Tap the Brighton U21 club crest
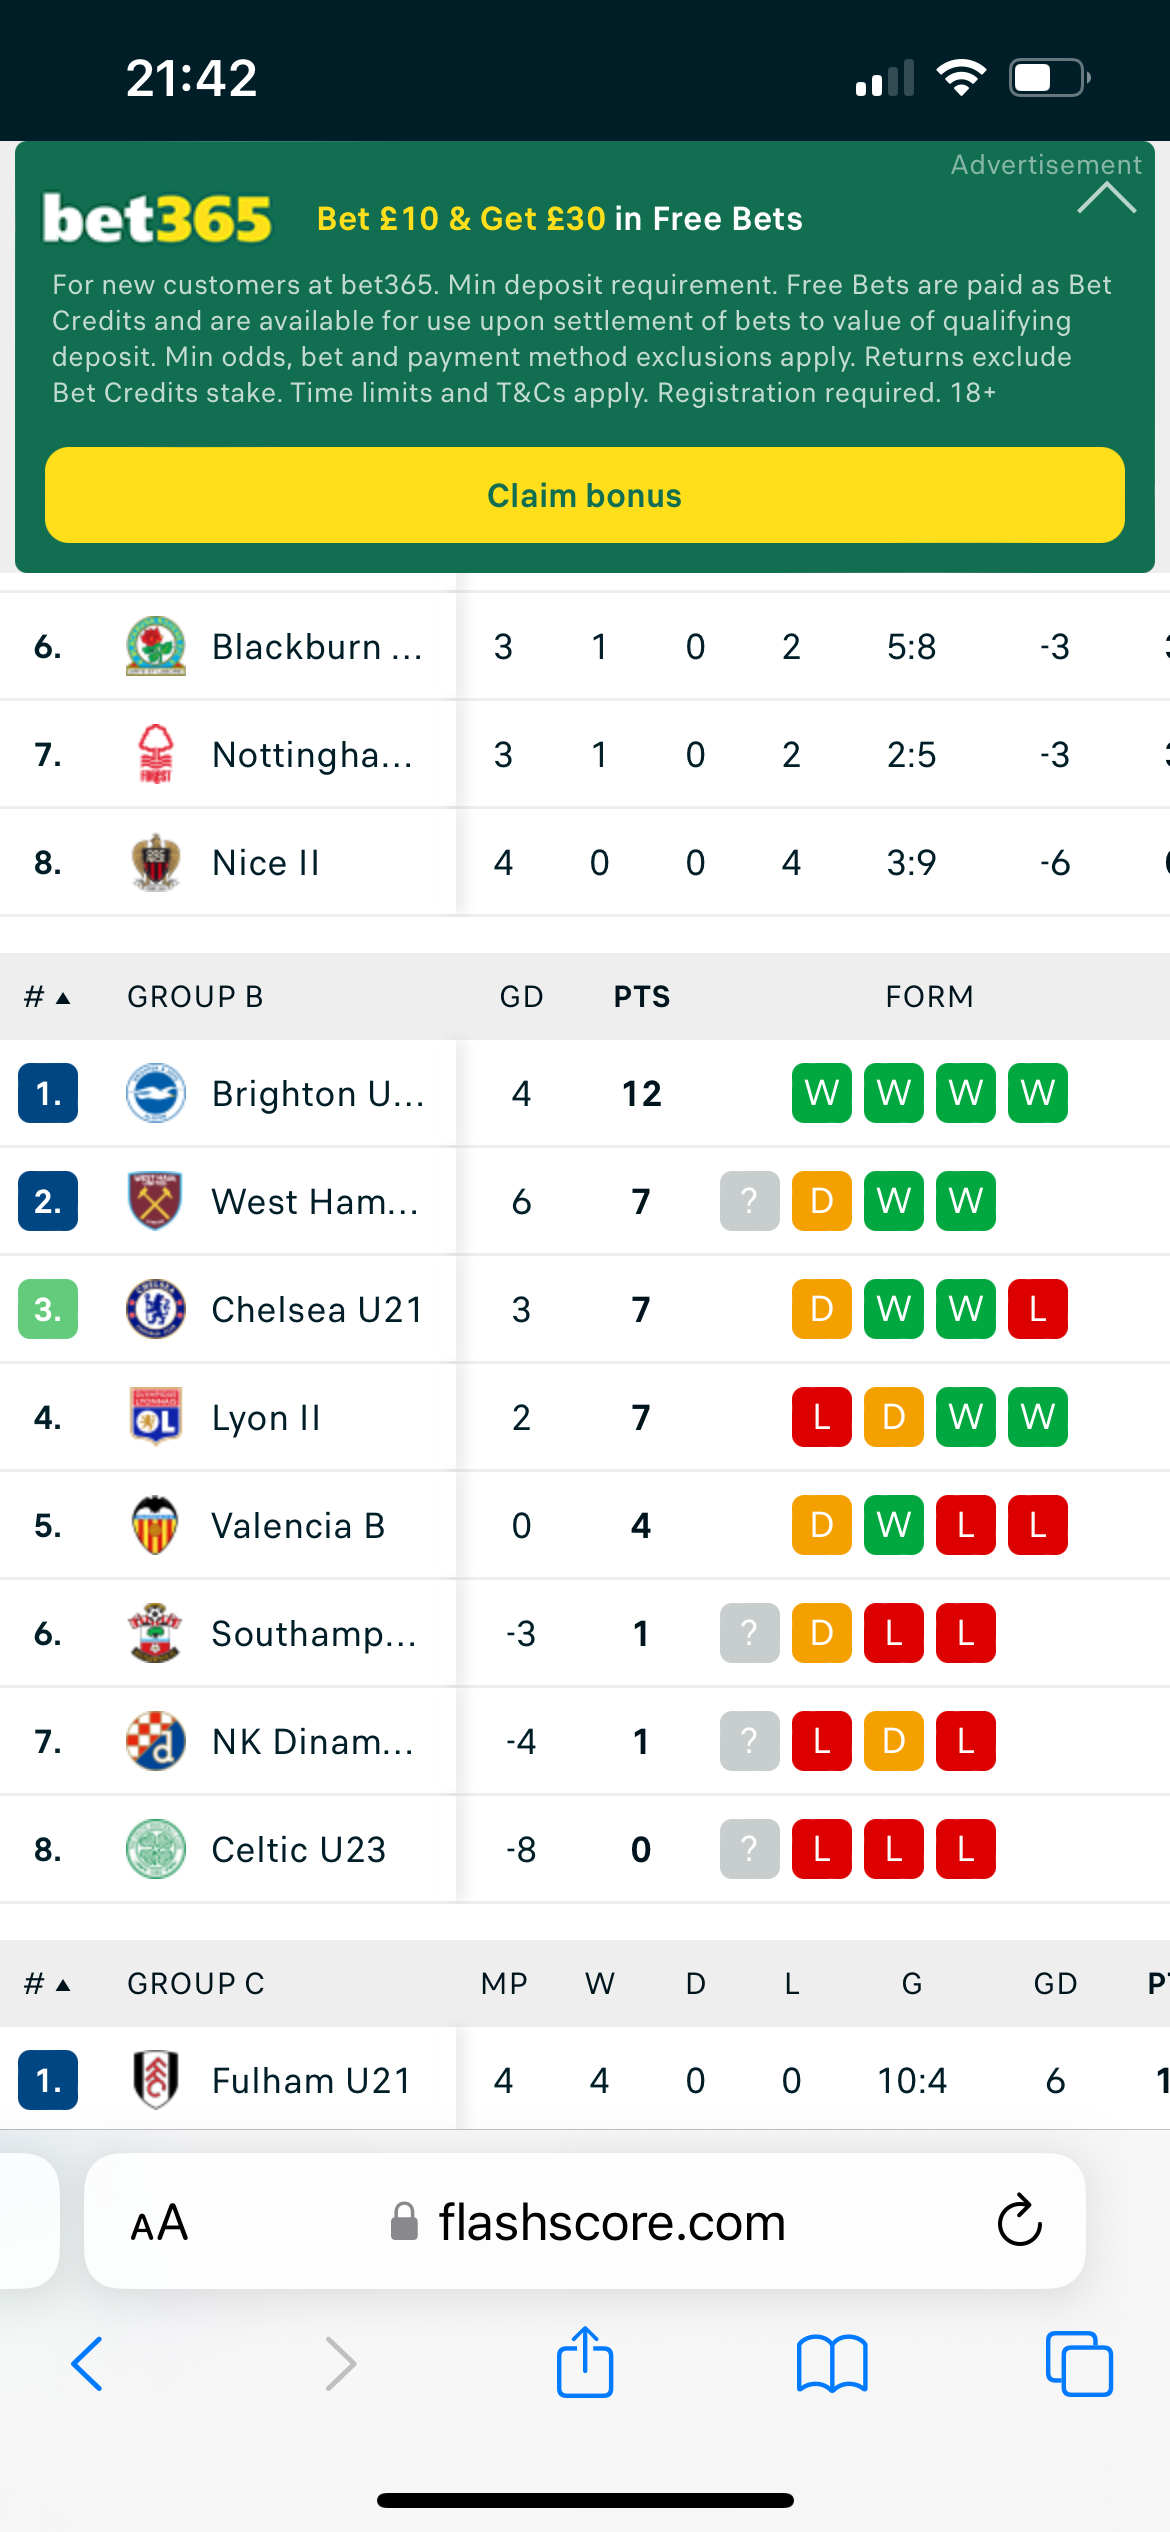1170x2532 pixels. [155, 1093]
